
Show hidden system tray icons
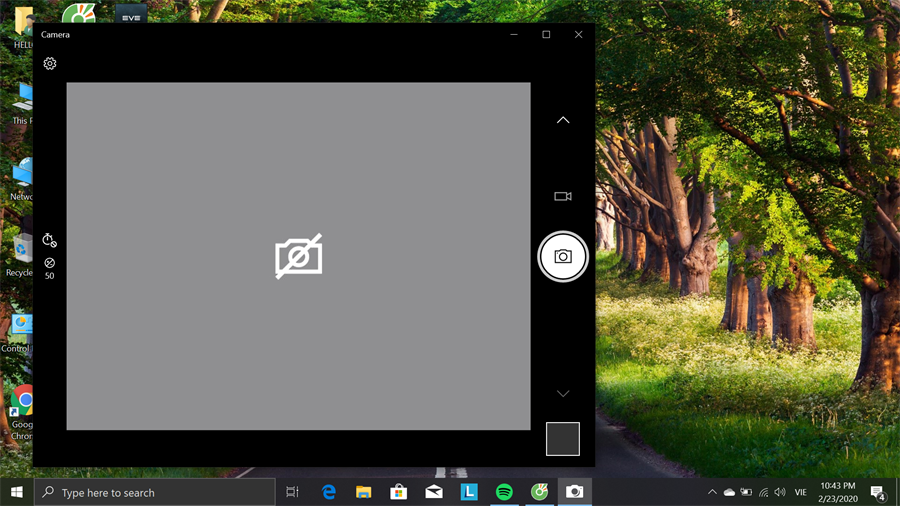712,492
